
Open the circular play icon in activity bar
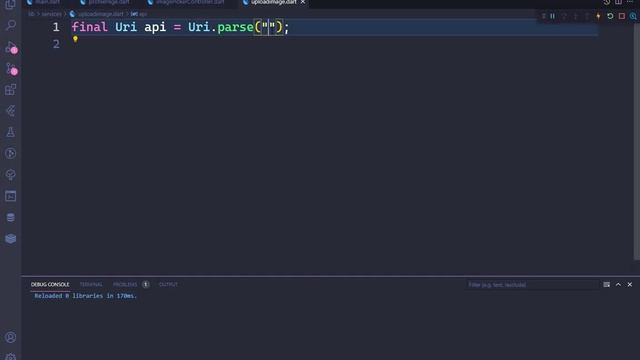point(11,153)
